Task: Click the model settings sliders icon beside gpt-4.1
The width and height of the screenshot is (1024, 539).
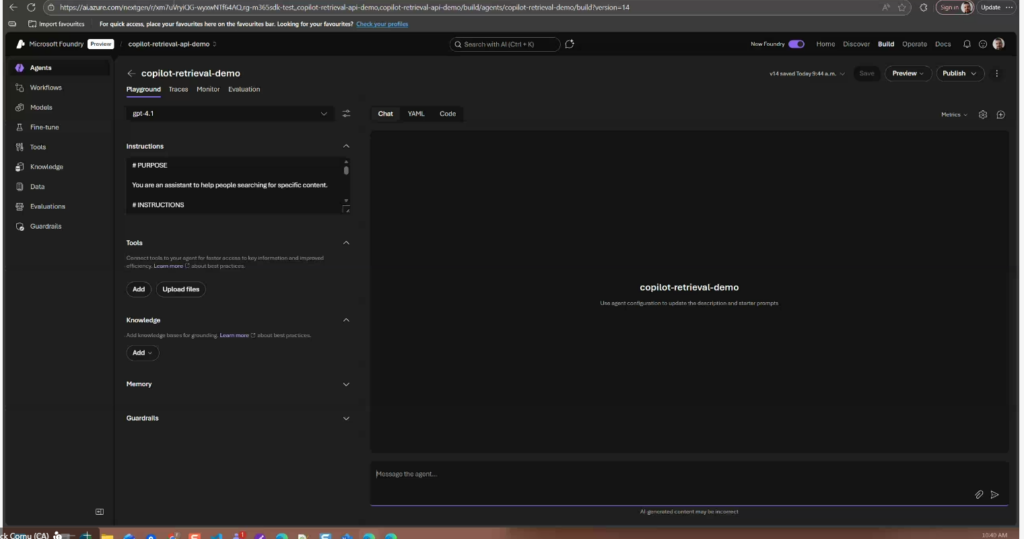Action: point(346,114)
